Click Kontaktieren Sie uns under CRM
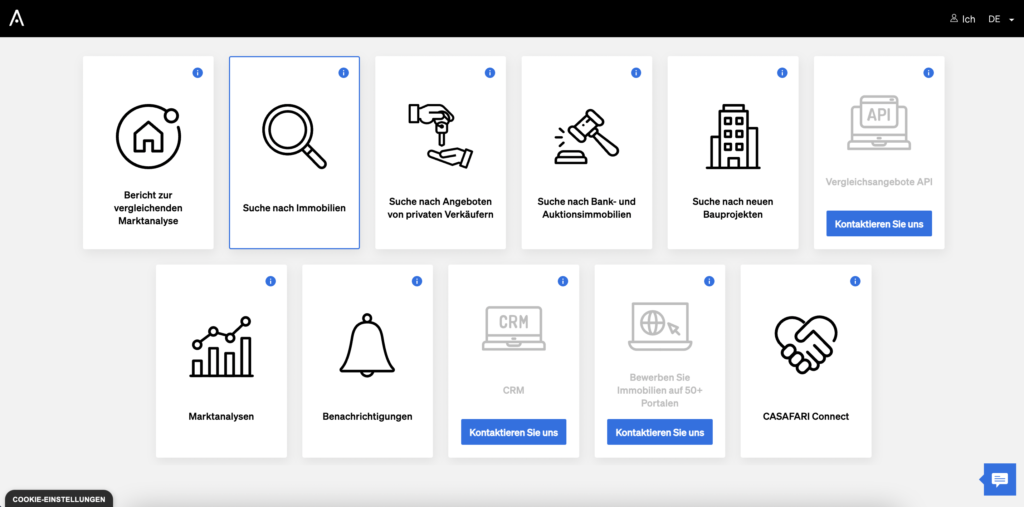Screen dimensions: 1024x507 click(514, 432)
